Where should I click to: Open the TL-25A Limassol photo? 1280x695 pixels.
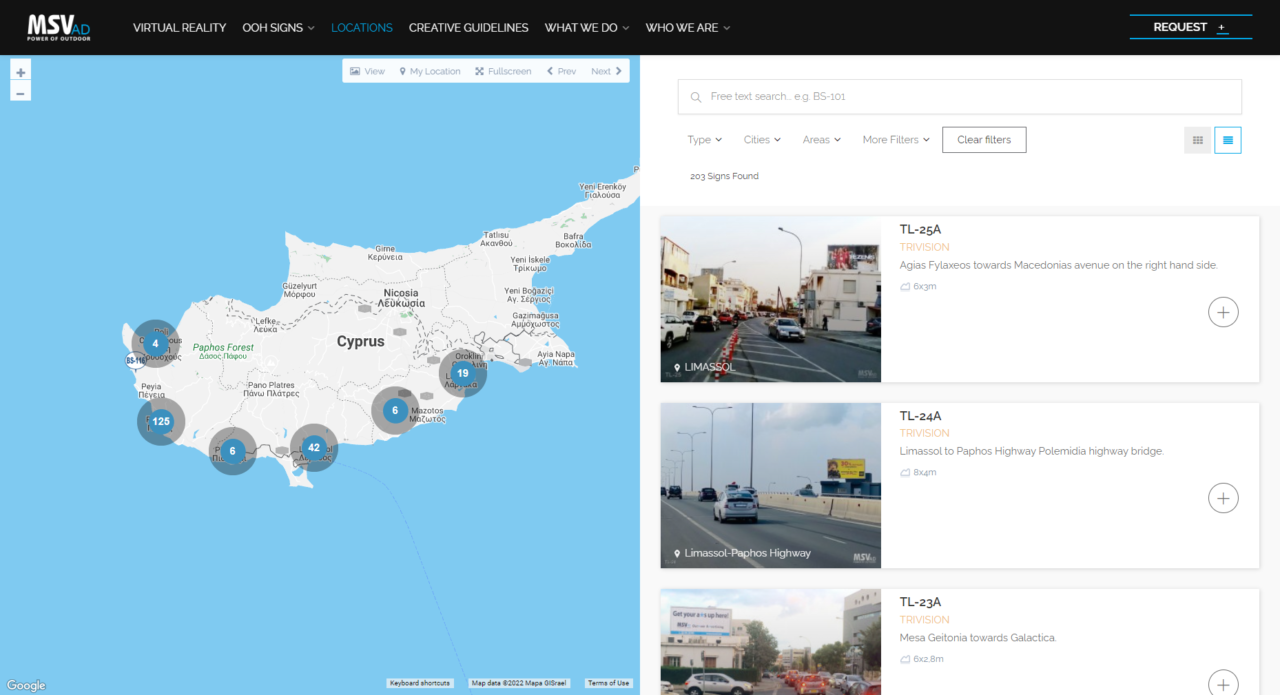point(770,299)
